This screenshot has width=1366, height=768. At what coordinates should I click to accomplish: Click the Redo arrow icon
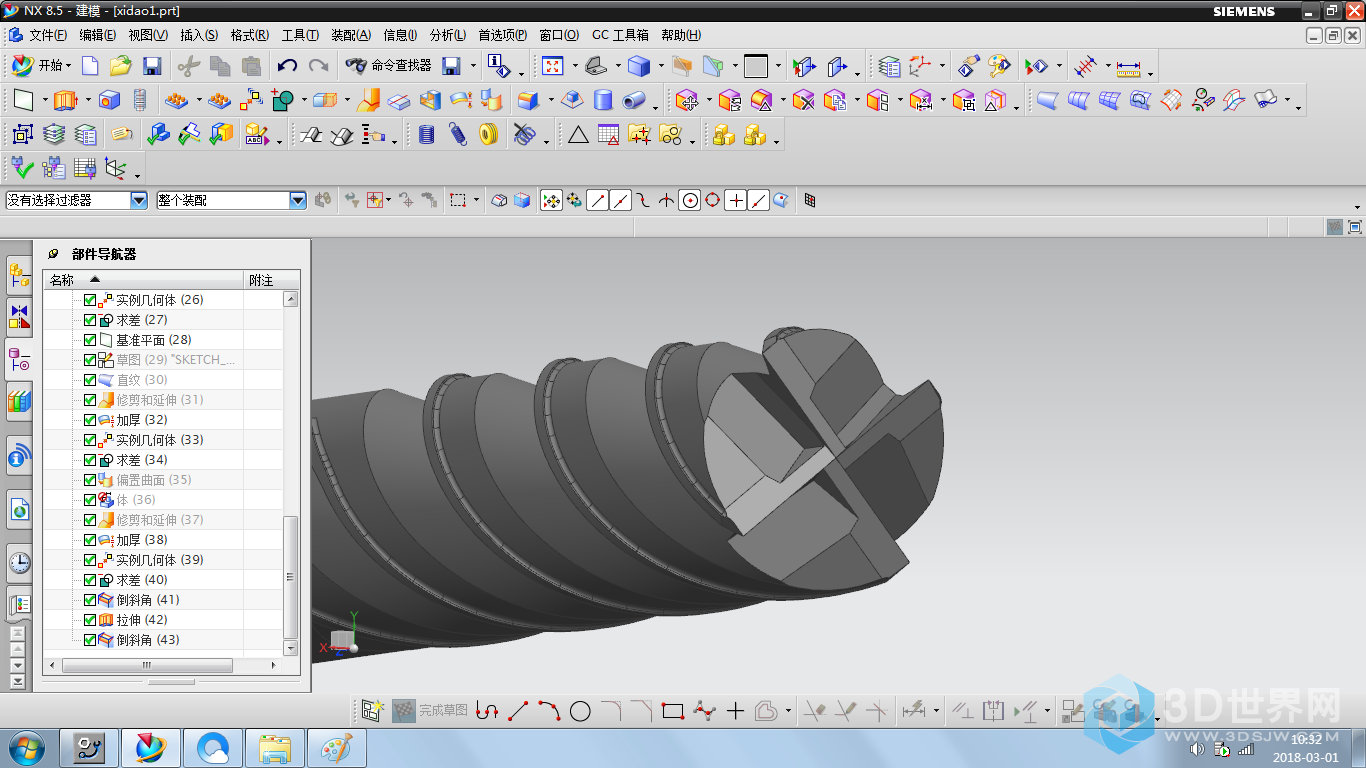click(318, 66)
